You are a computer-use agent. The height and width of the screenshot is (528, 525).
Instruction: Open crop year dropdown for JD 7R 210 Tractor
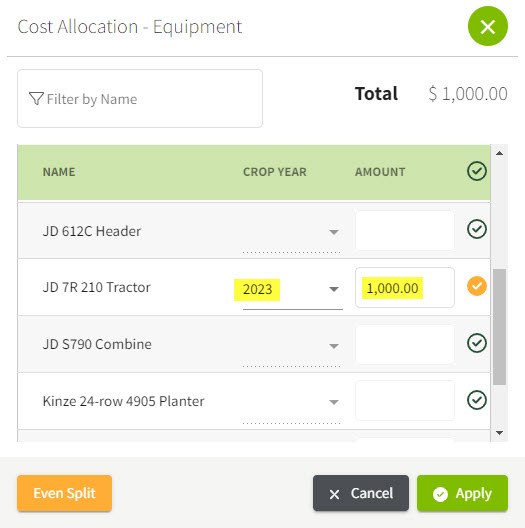[292, 289]
